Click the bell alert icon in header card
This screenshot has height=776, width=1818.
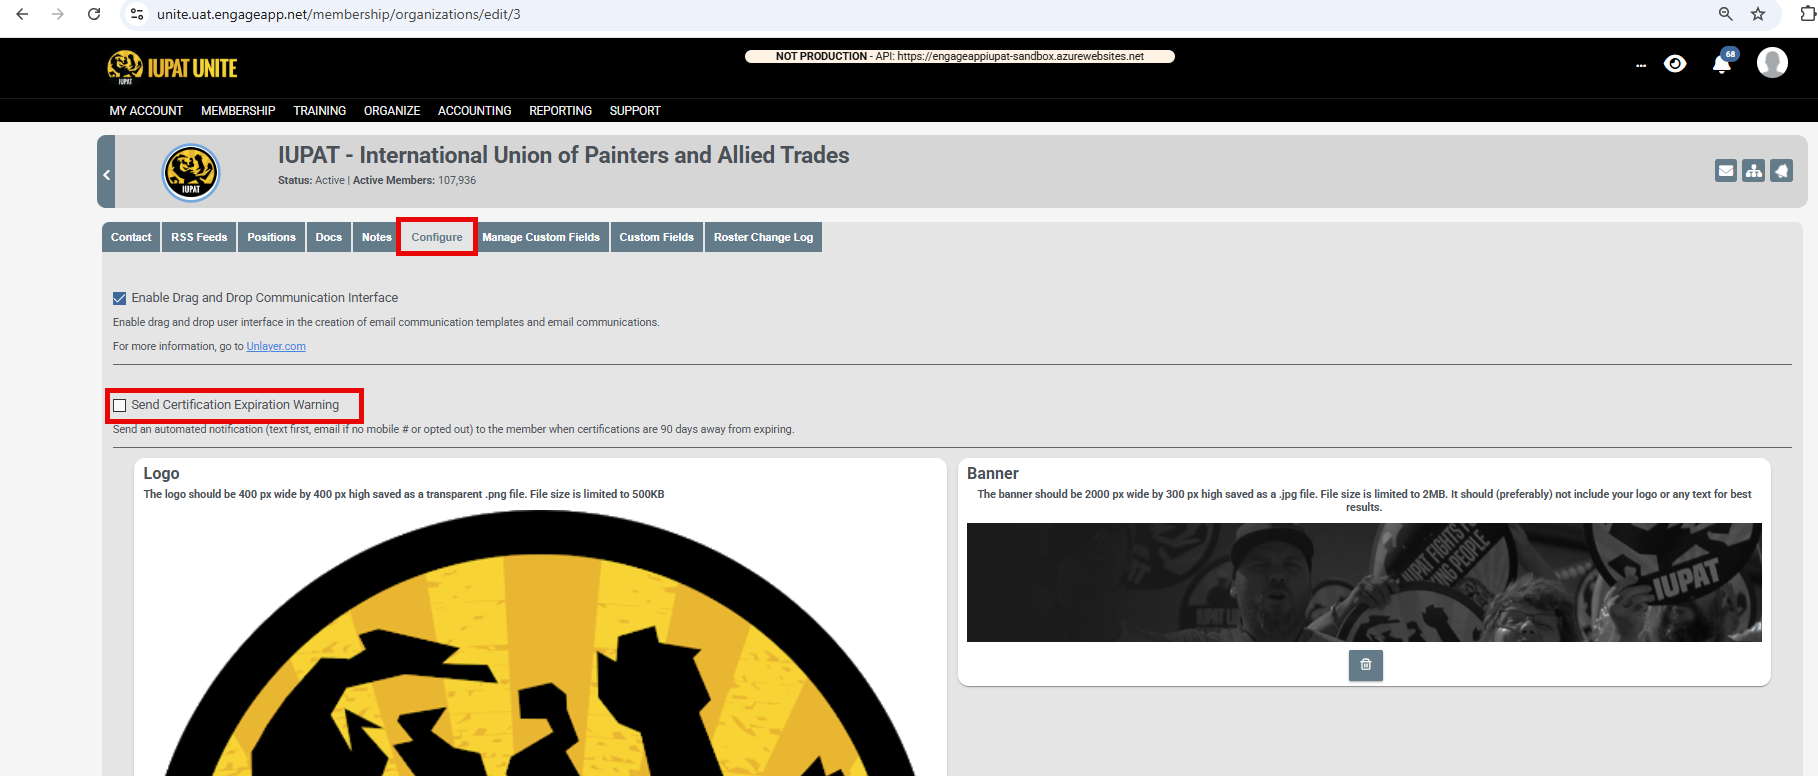[x=1781, y=171]
